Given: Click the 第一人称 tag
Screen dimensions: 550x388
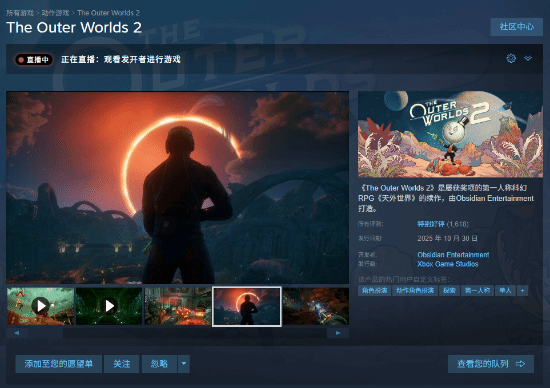Looking at the screenshot, I should click(477, 290).
